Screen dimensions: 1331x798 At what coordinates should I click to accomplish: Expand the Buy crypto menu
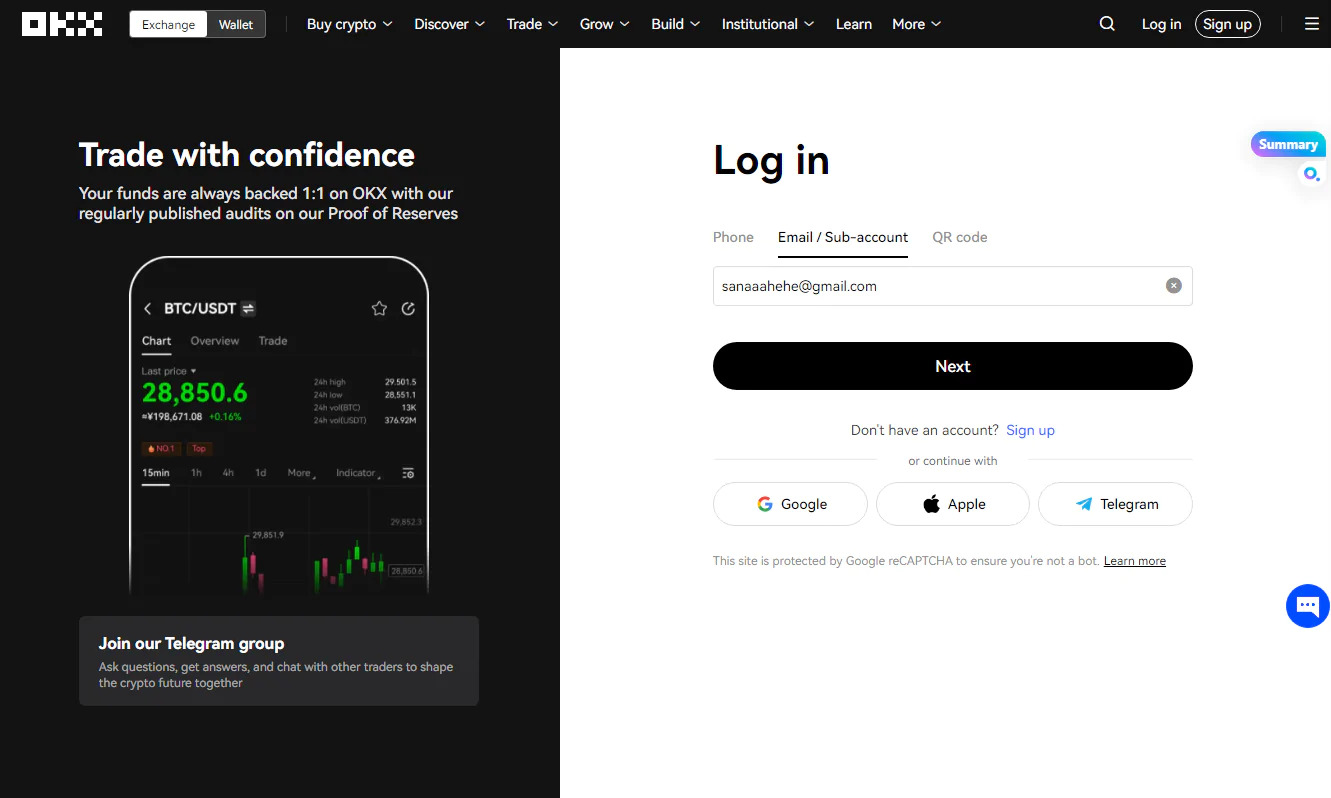349,24
